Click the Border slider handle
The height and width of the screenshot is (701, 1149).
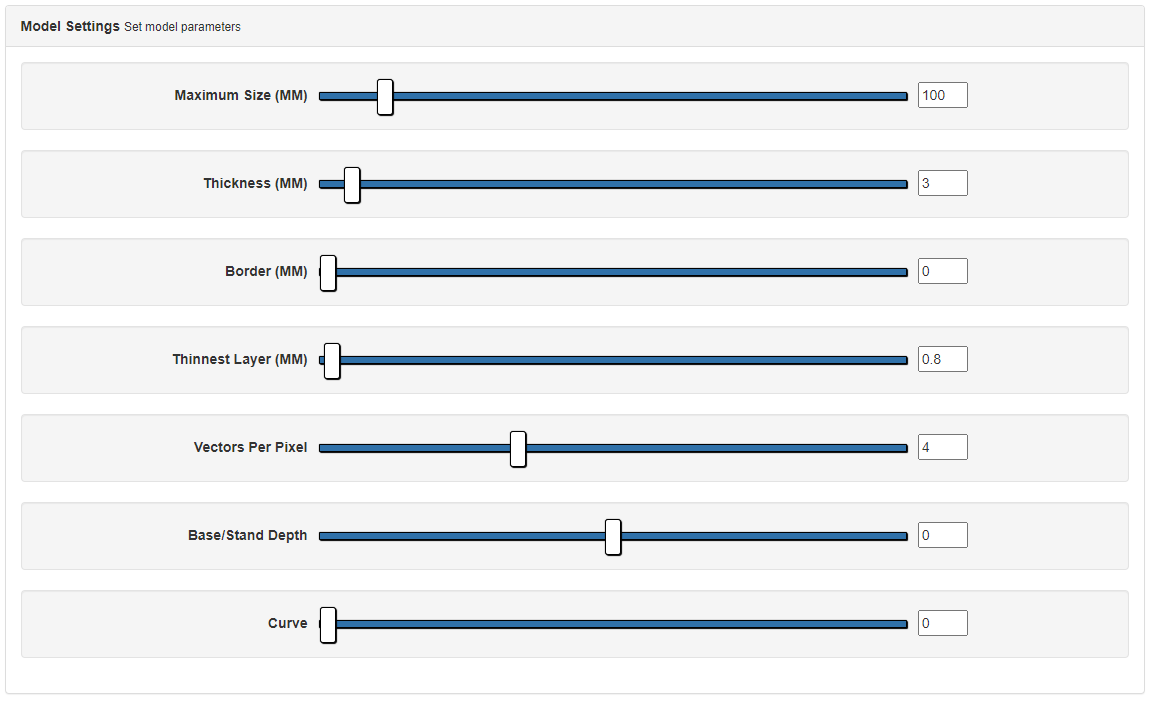point(328,273)
